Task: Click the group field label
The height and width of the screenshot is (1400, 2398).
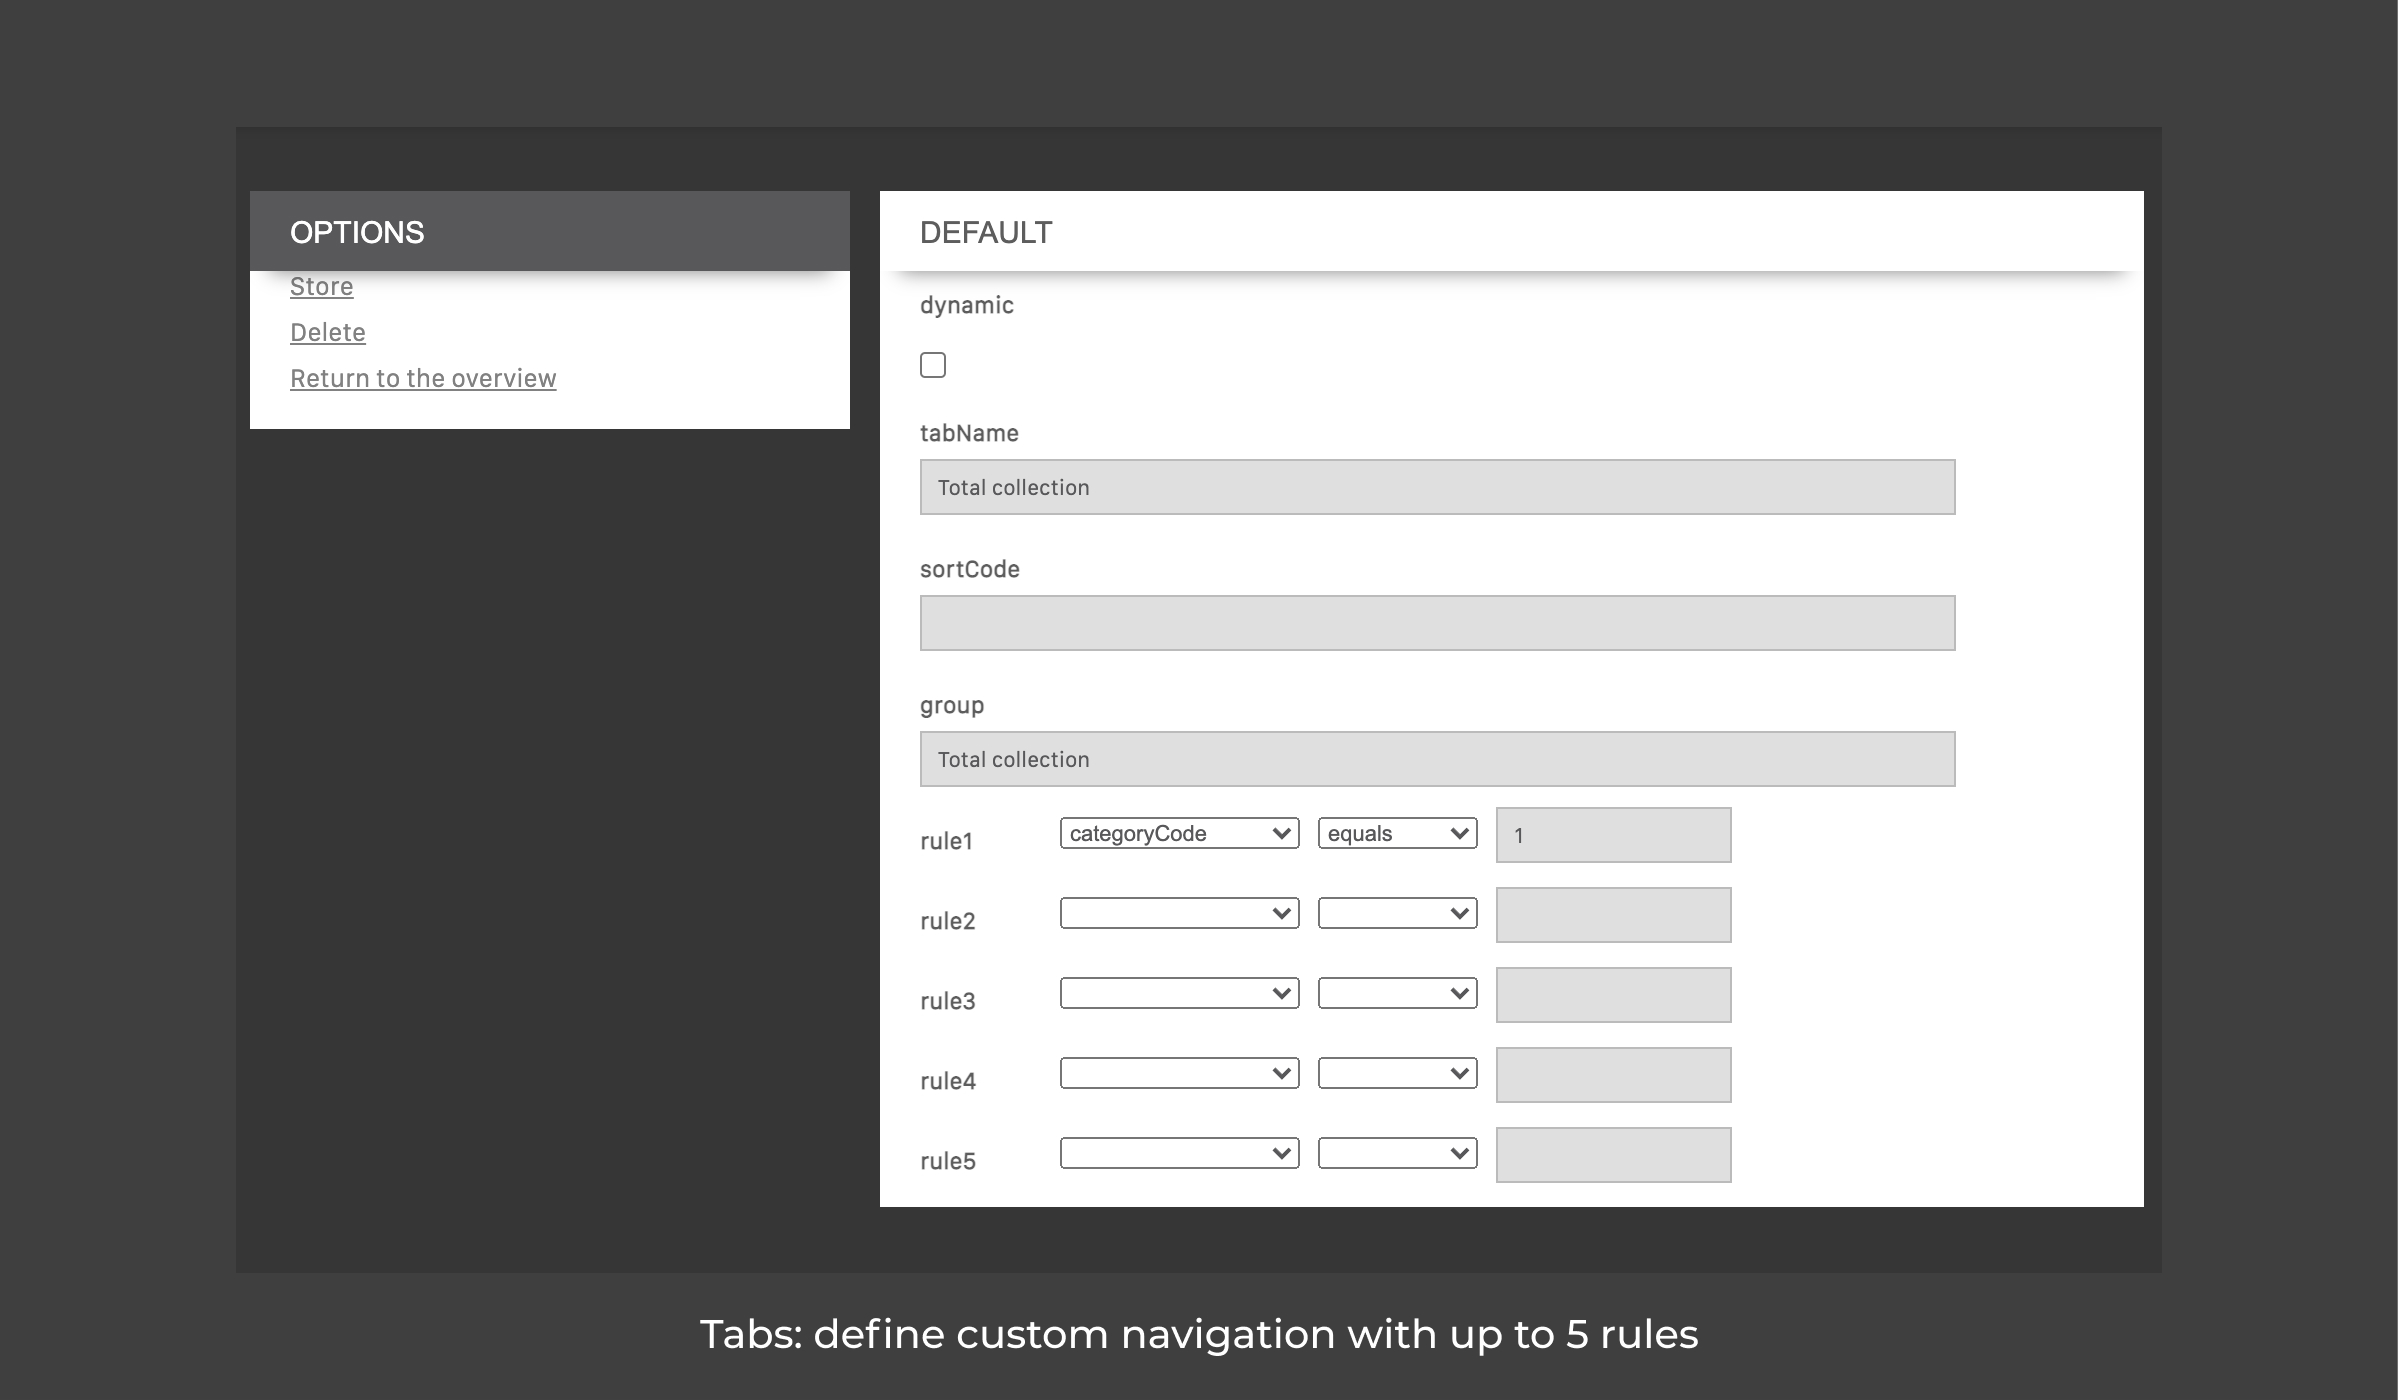Action: click(951, 706)
